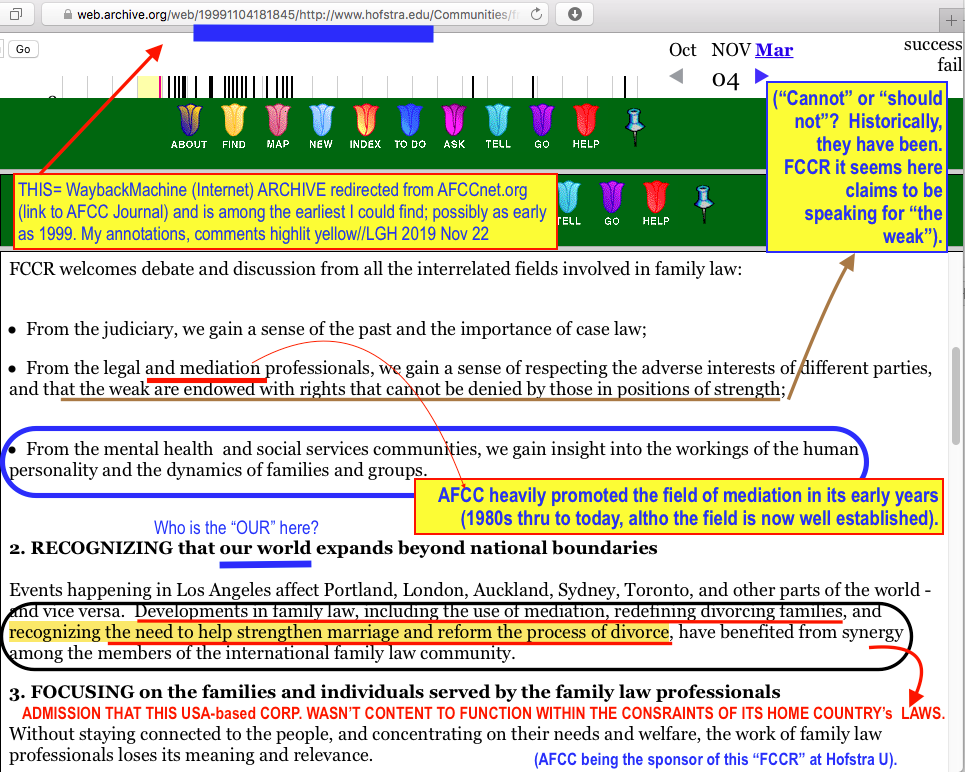
Task: Go to next capture with blue arrow
Action: tap(762, 76)
